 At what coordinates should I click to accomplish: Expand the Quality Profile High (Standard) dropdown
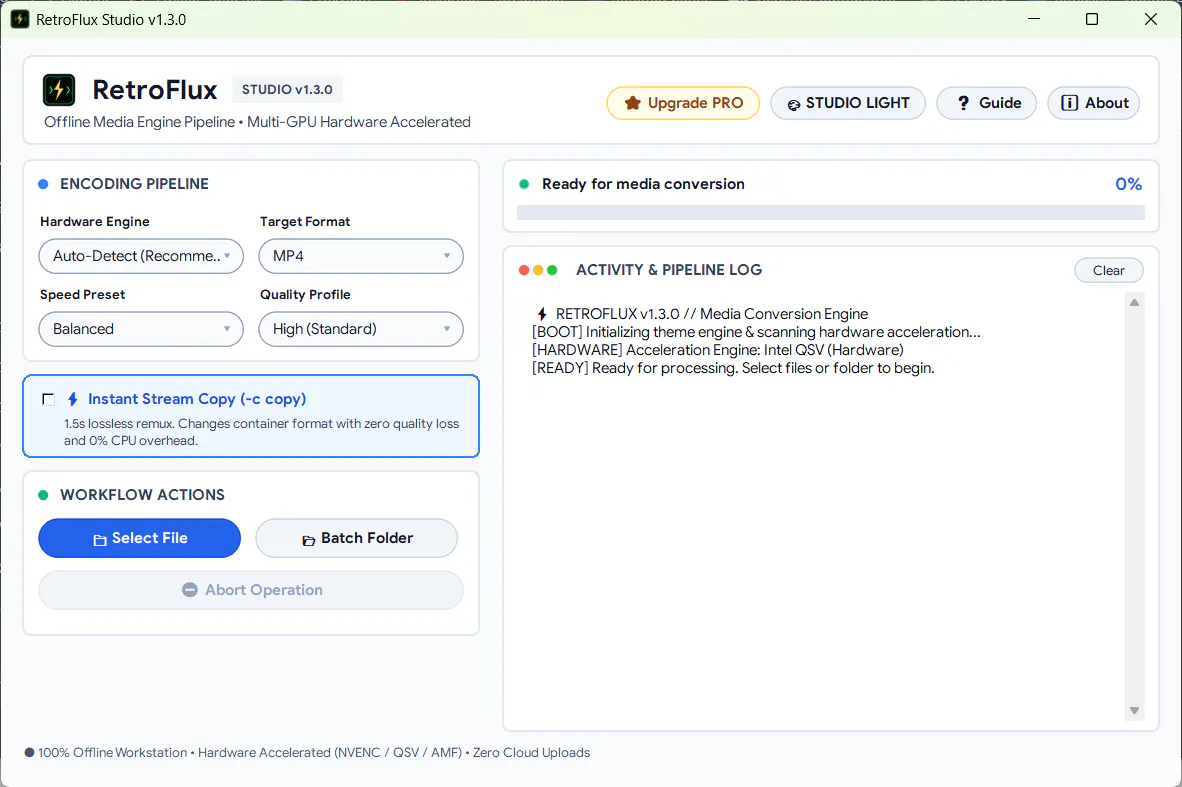pyautogui.click(x=361, y=329)
